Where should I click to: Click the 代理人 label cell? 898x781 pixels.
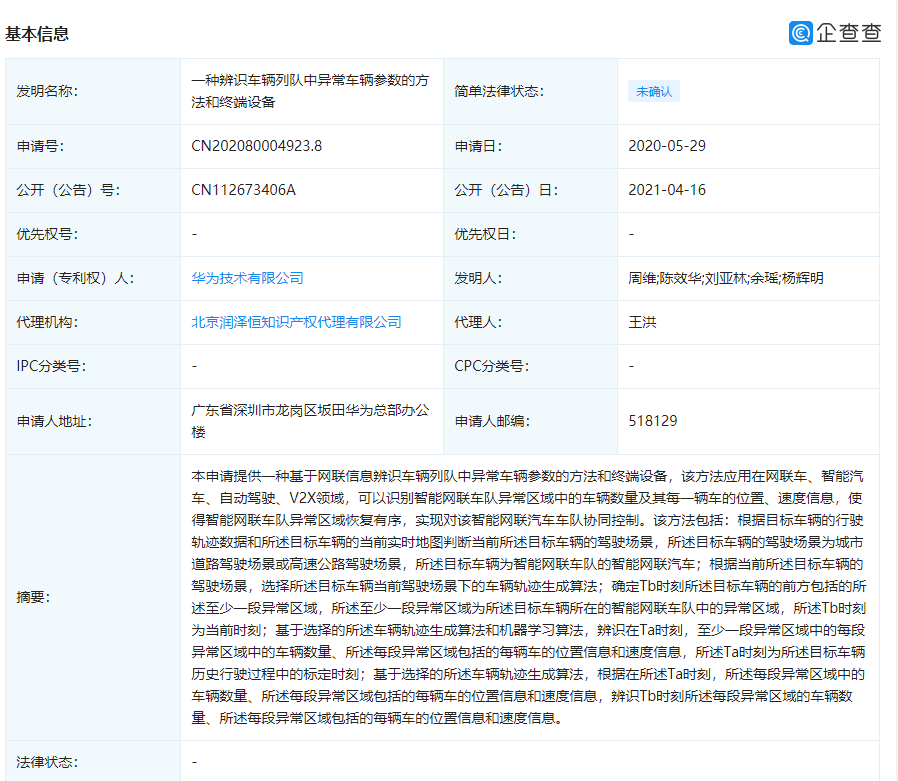530,322
